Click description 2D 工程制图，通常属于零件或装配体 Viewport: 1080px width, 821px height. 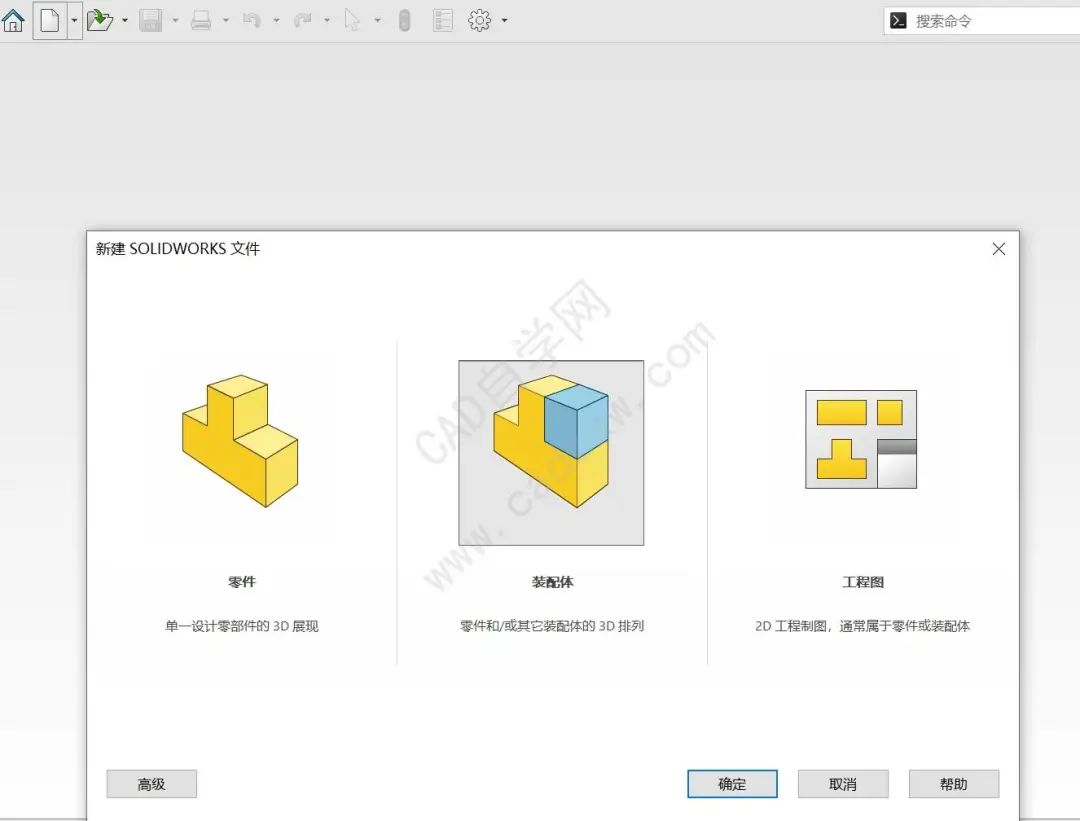pos(862,626)
